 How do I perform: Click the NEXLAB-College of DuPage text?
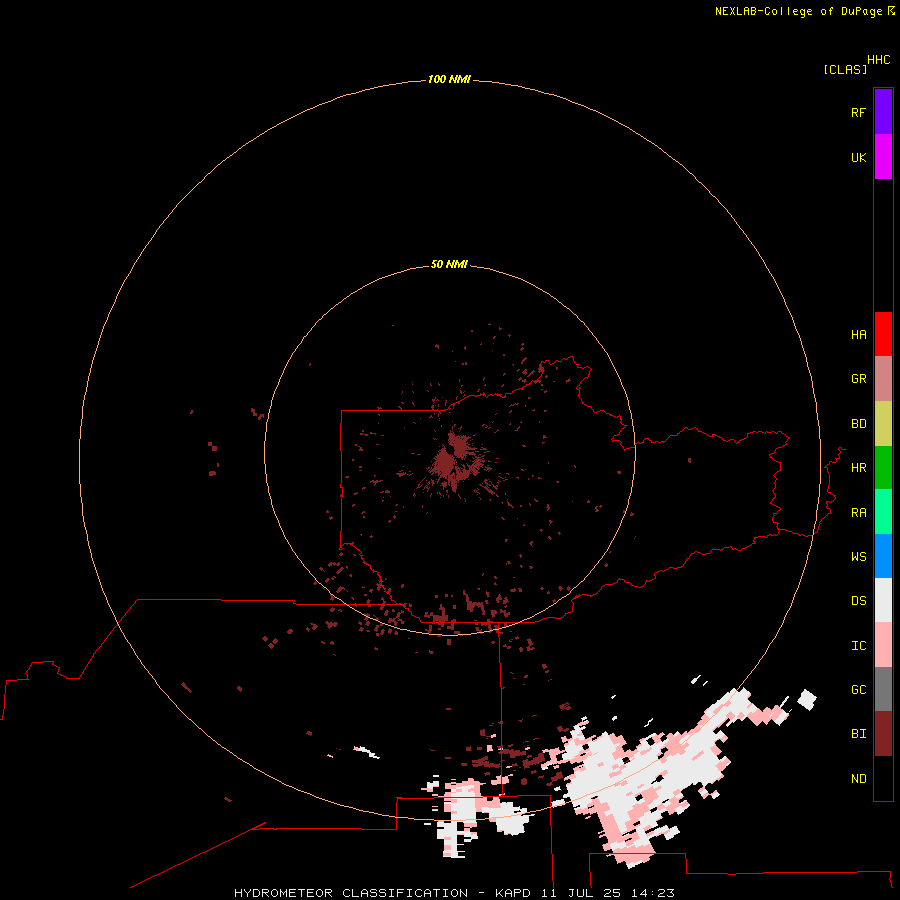(798, 11)
